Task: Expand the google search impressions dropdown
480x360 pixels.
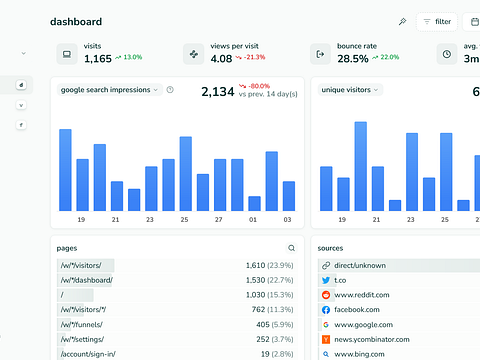Action: [110, 90]
